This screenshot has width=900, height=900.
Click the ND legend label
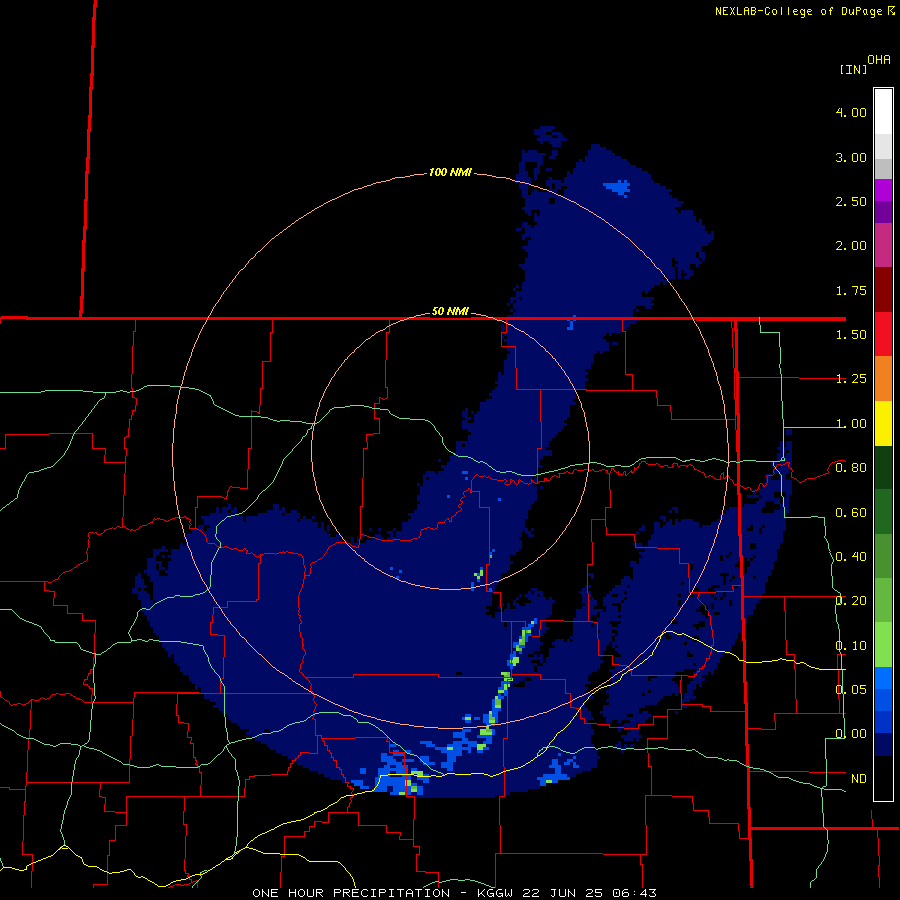pos(859,779)
